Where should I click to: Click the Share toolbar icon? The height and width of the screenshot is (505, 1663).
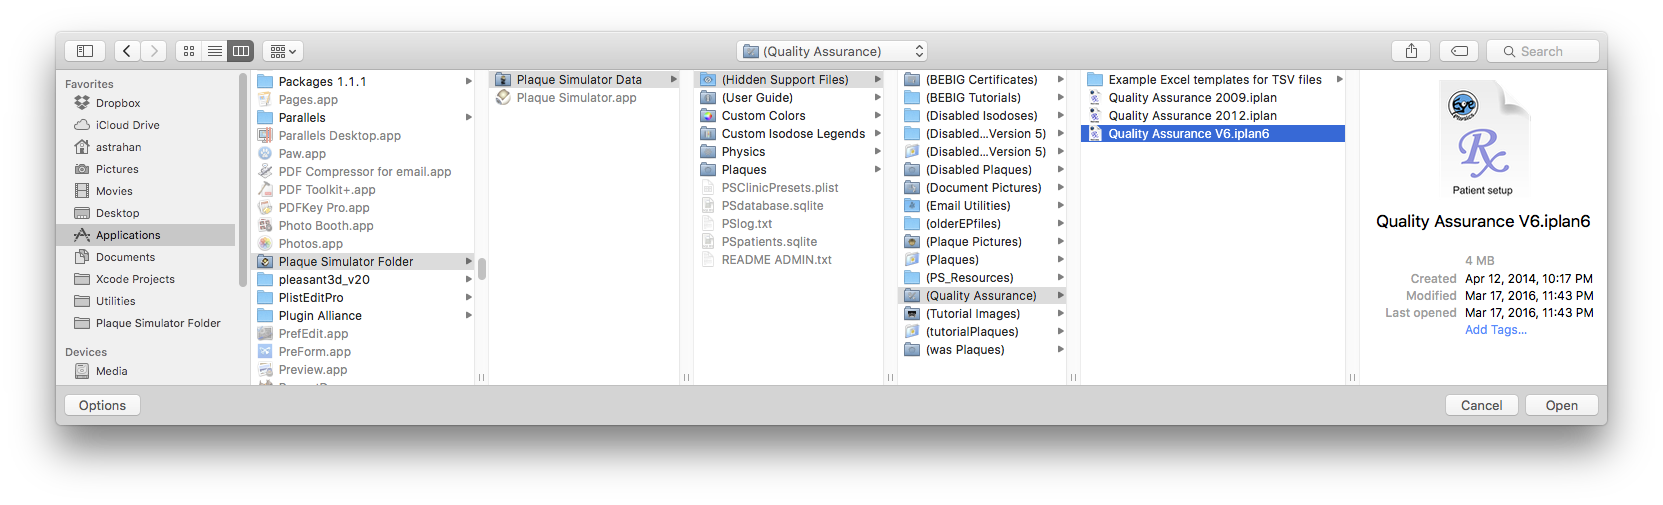[x=1411, y=51]
